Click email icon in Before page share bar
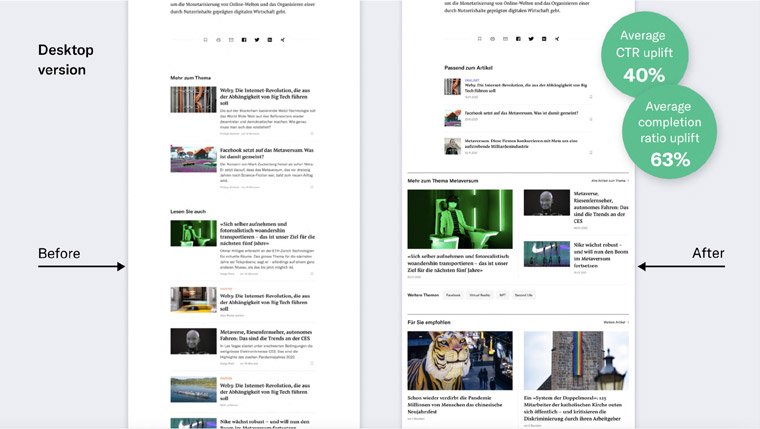760x429 pixels. pyautogui.click(x=231, y=40)
